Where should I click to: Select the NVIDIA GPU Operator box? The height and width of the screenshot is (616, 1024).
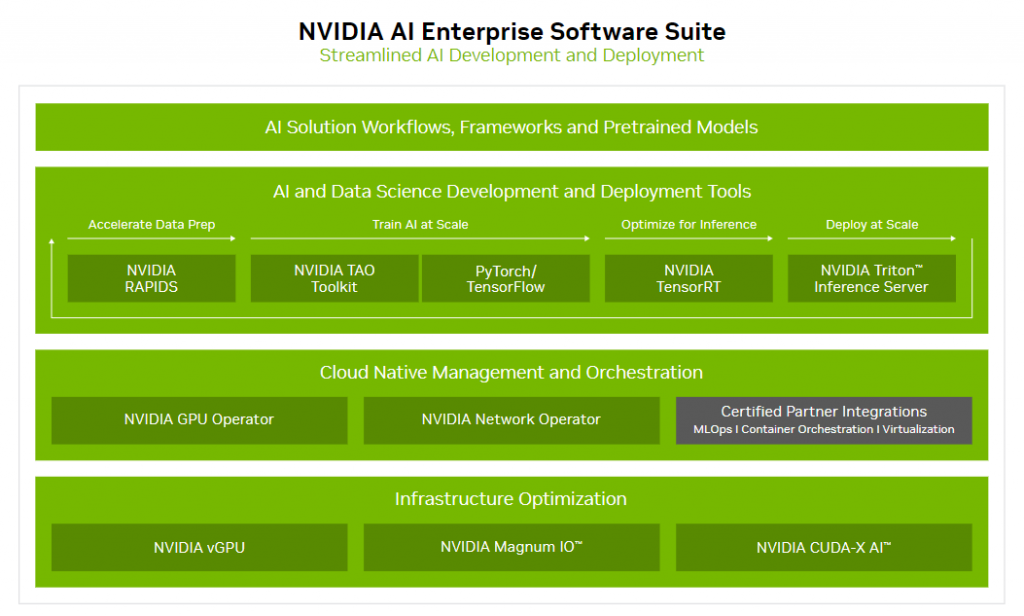199,420
